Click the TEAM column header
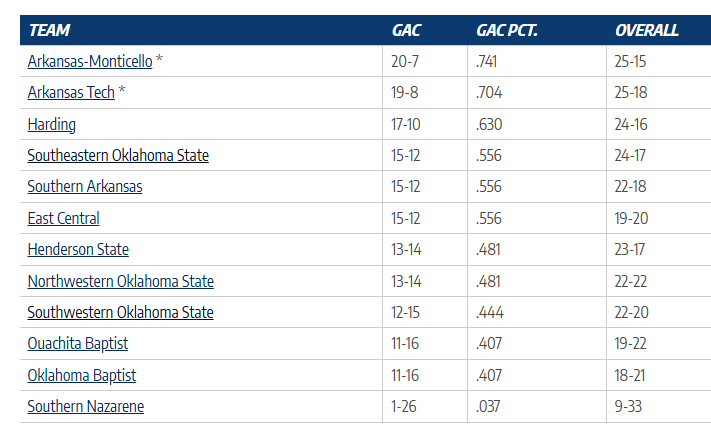This screenshot has width=711, height=433. [50, 30]
